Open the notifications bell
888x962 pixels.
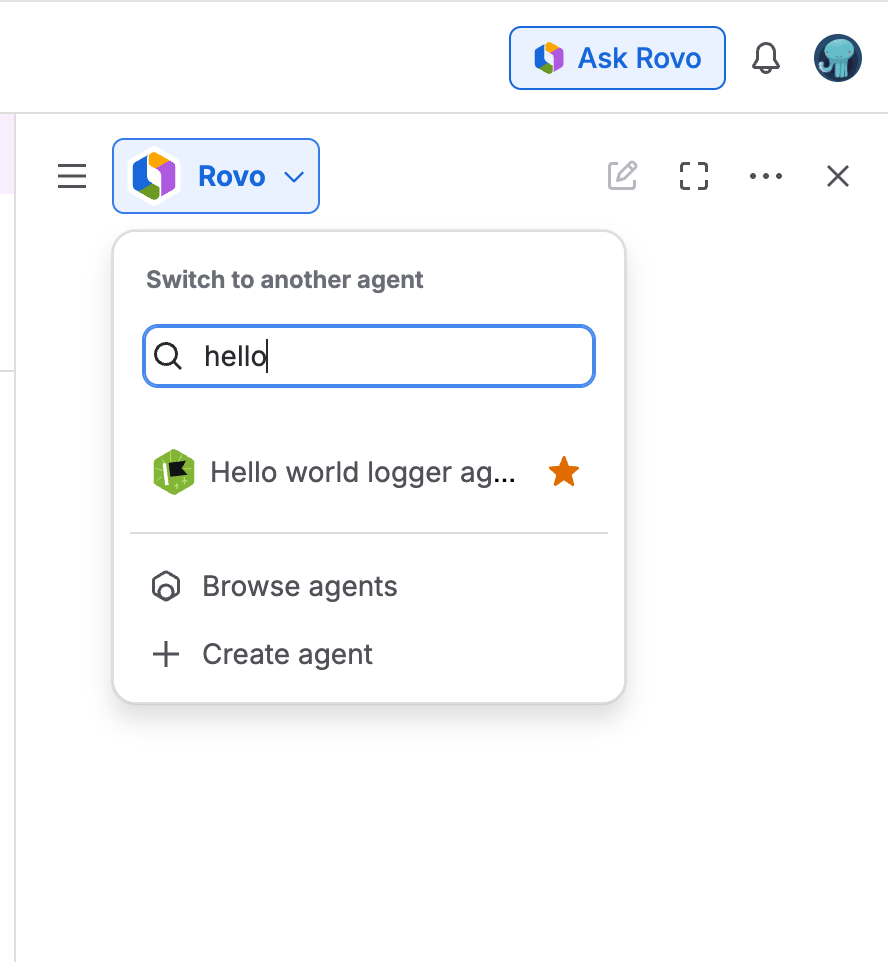(765, 58)
